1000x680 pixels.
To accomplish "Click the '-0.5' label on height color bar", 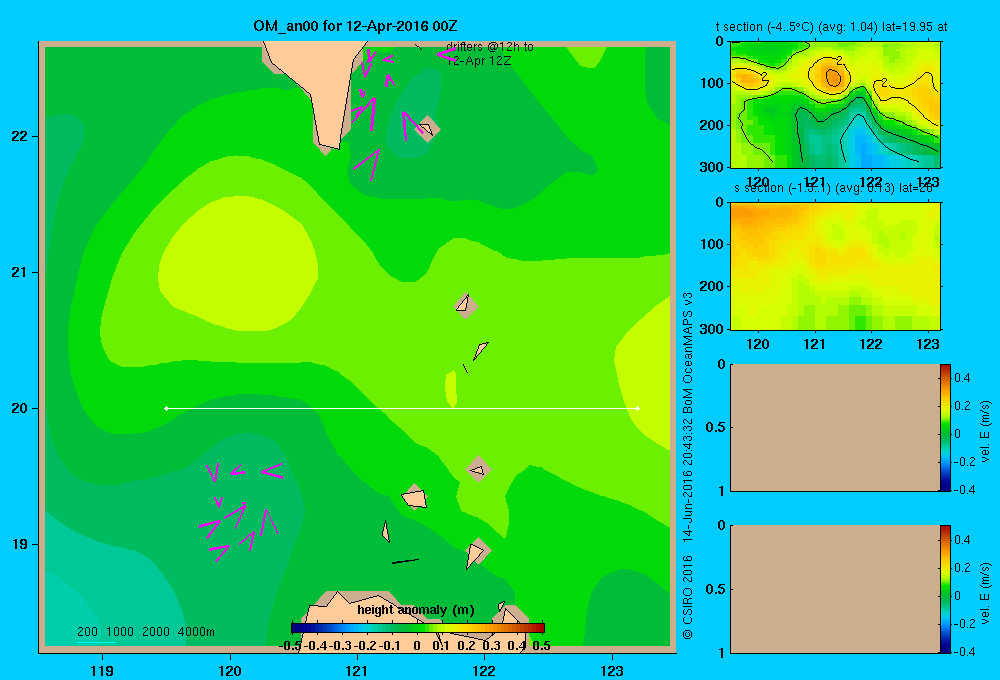I will click(x=290, y=646).
